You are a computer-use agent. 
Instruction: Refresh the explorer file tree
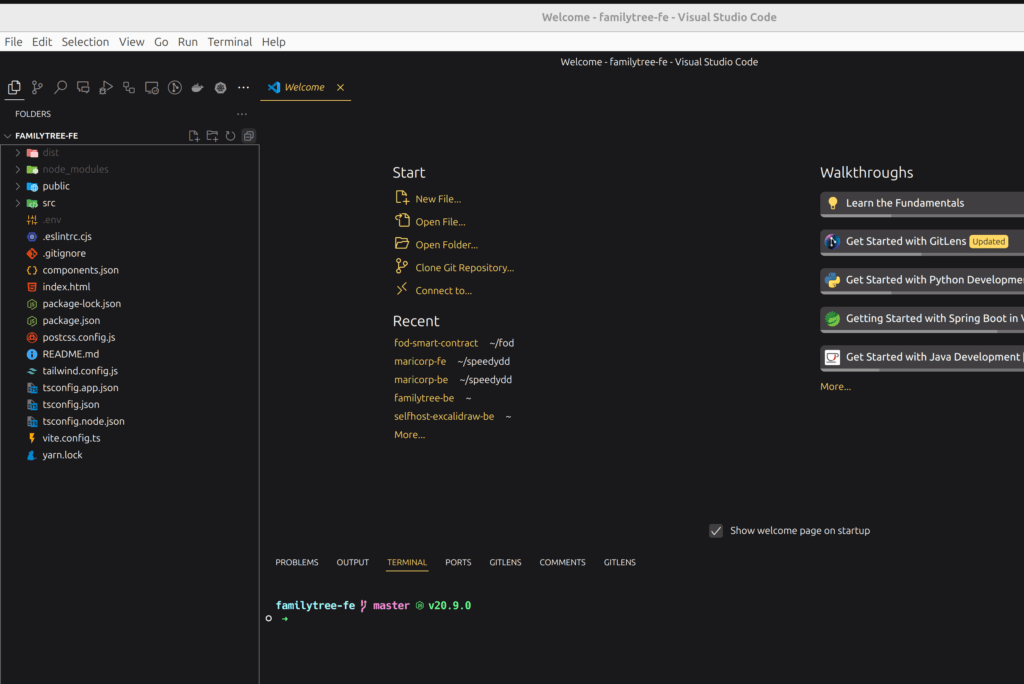[x=231, y=136]
